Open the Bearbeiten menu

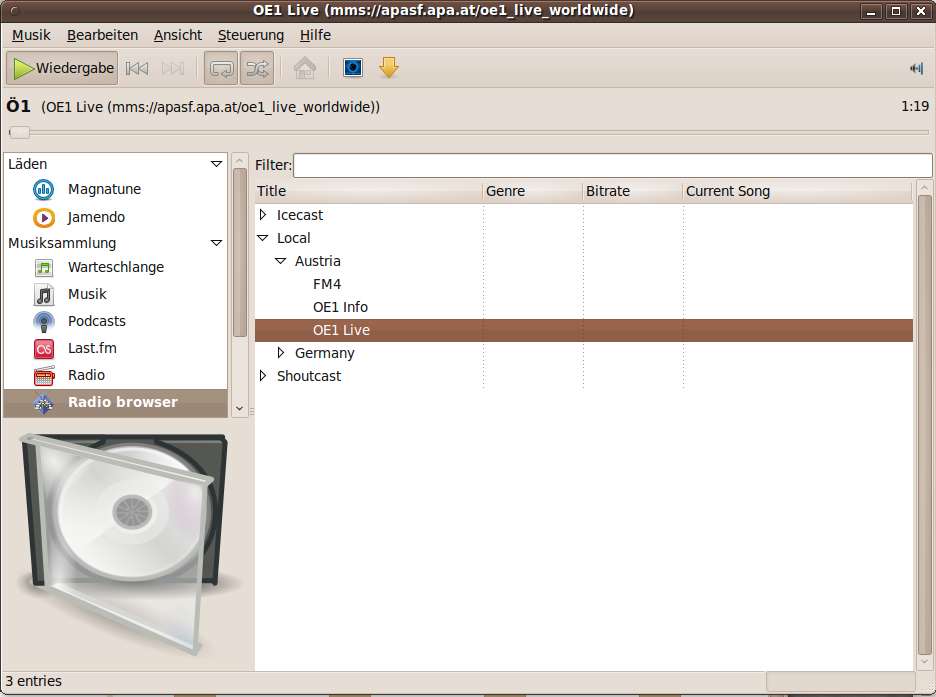coord(102,35)
